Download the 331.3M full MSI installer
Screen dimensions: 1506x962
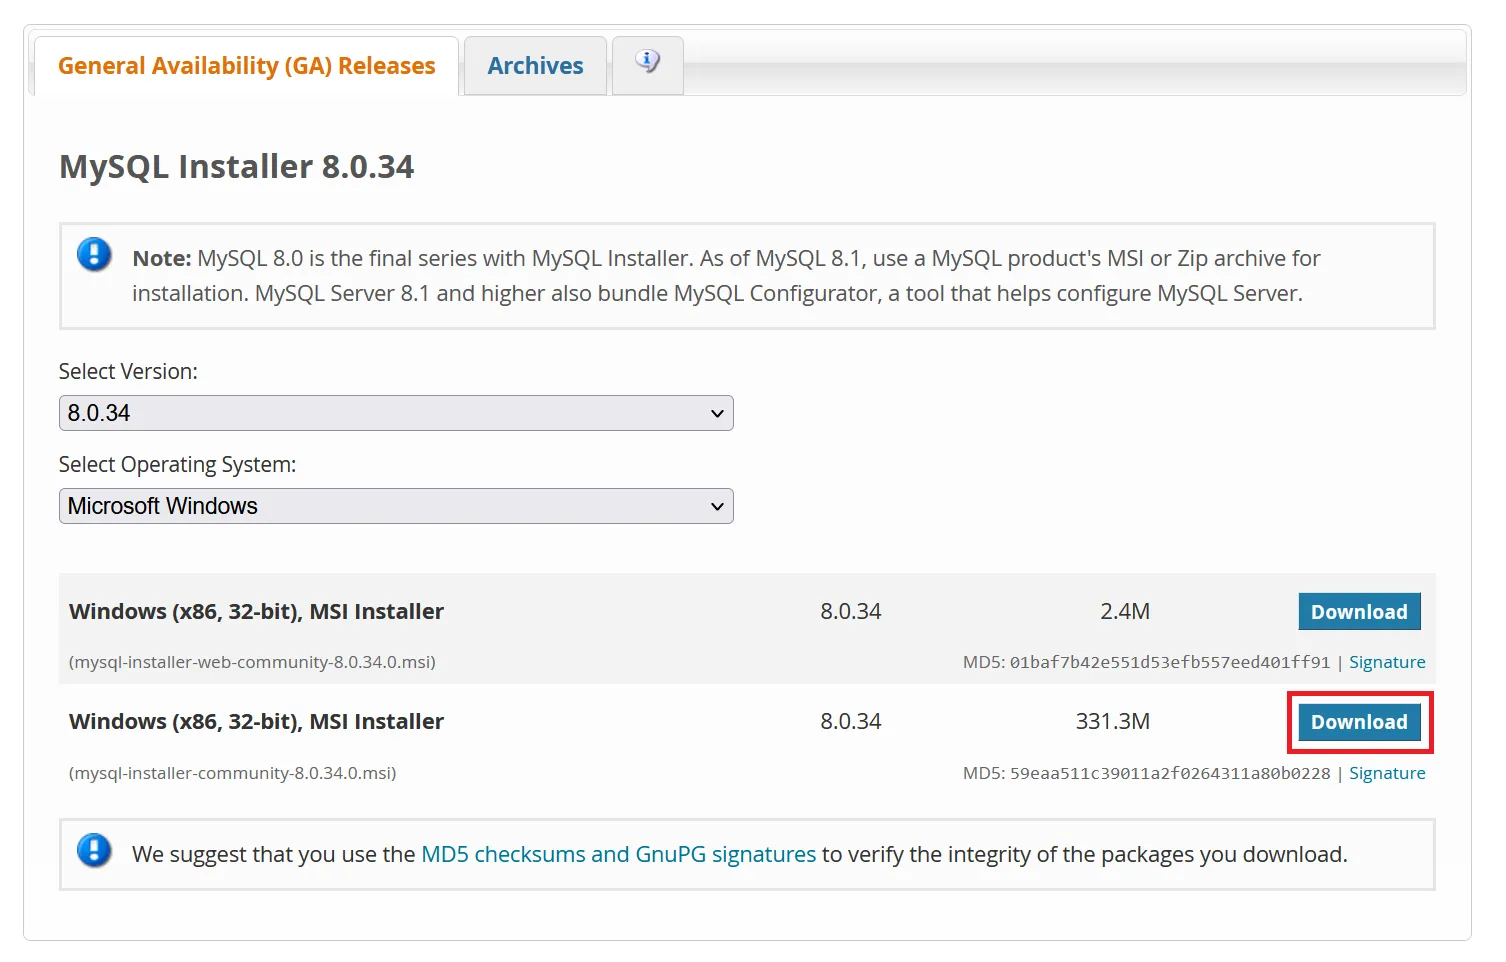point(1358,722)
